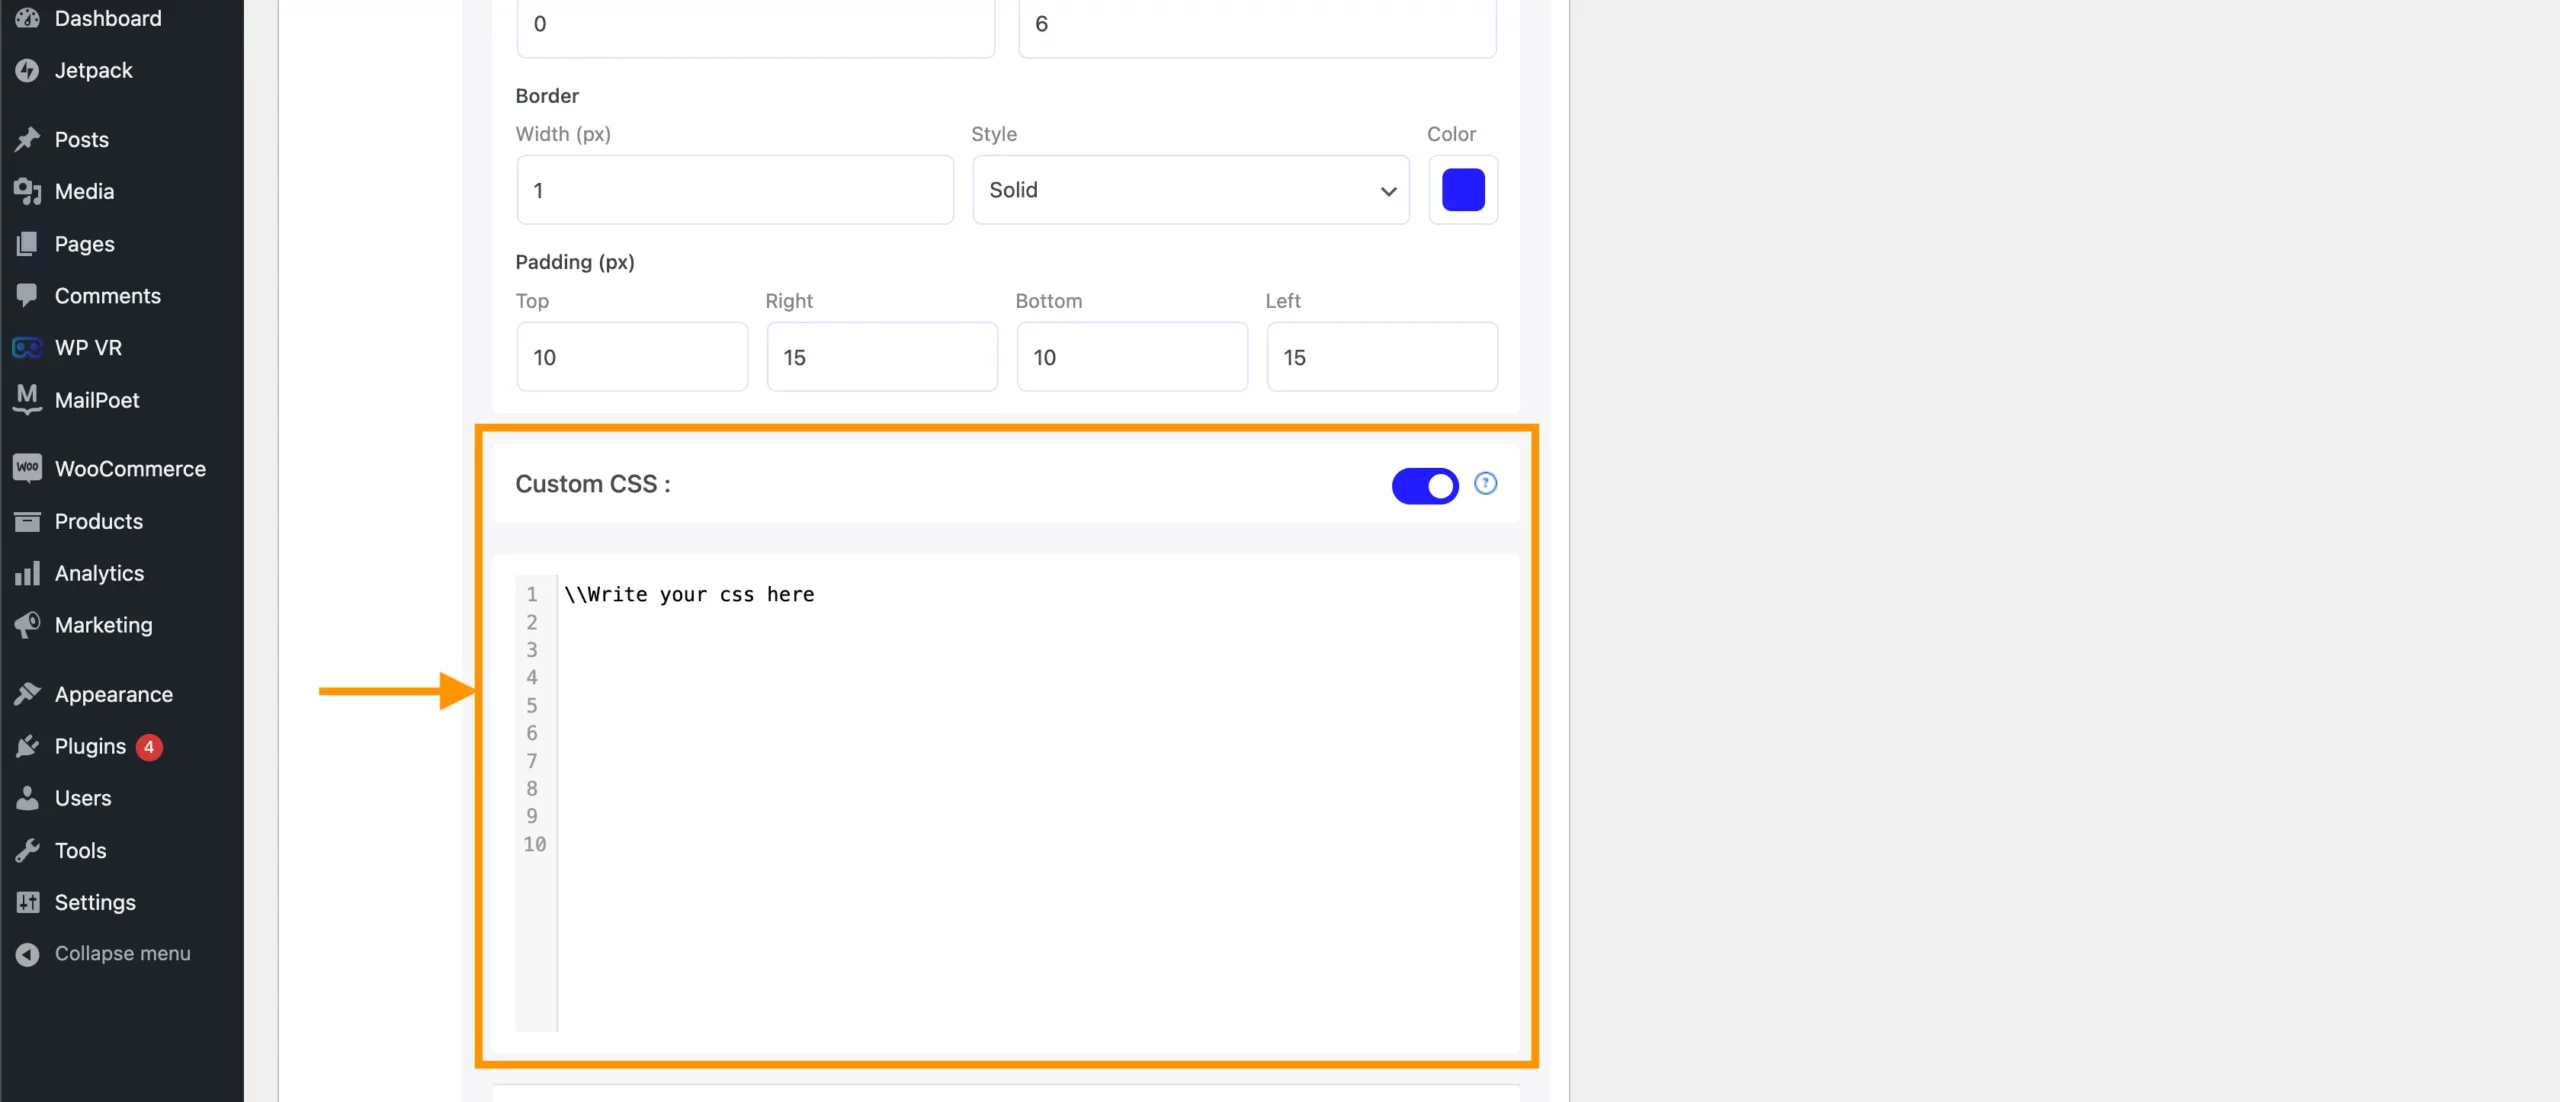Toggle the Collapse menu option
Image resolution: width=2560 pixels, height=1102 pixels.
(122, 952)
